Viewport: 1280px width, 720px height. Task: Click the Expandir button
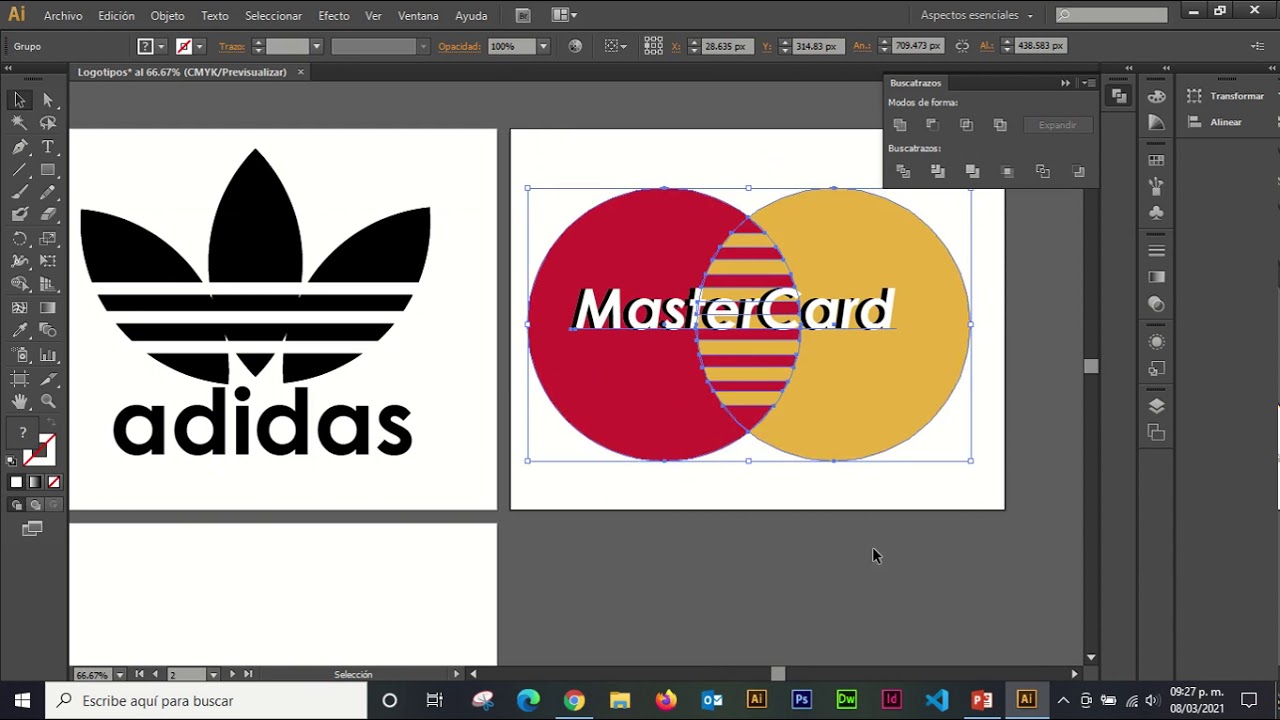tap(1057, 125)
